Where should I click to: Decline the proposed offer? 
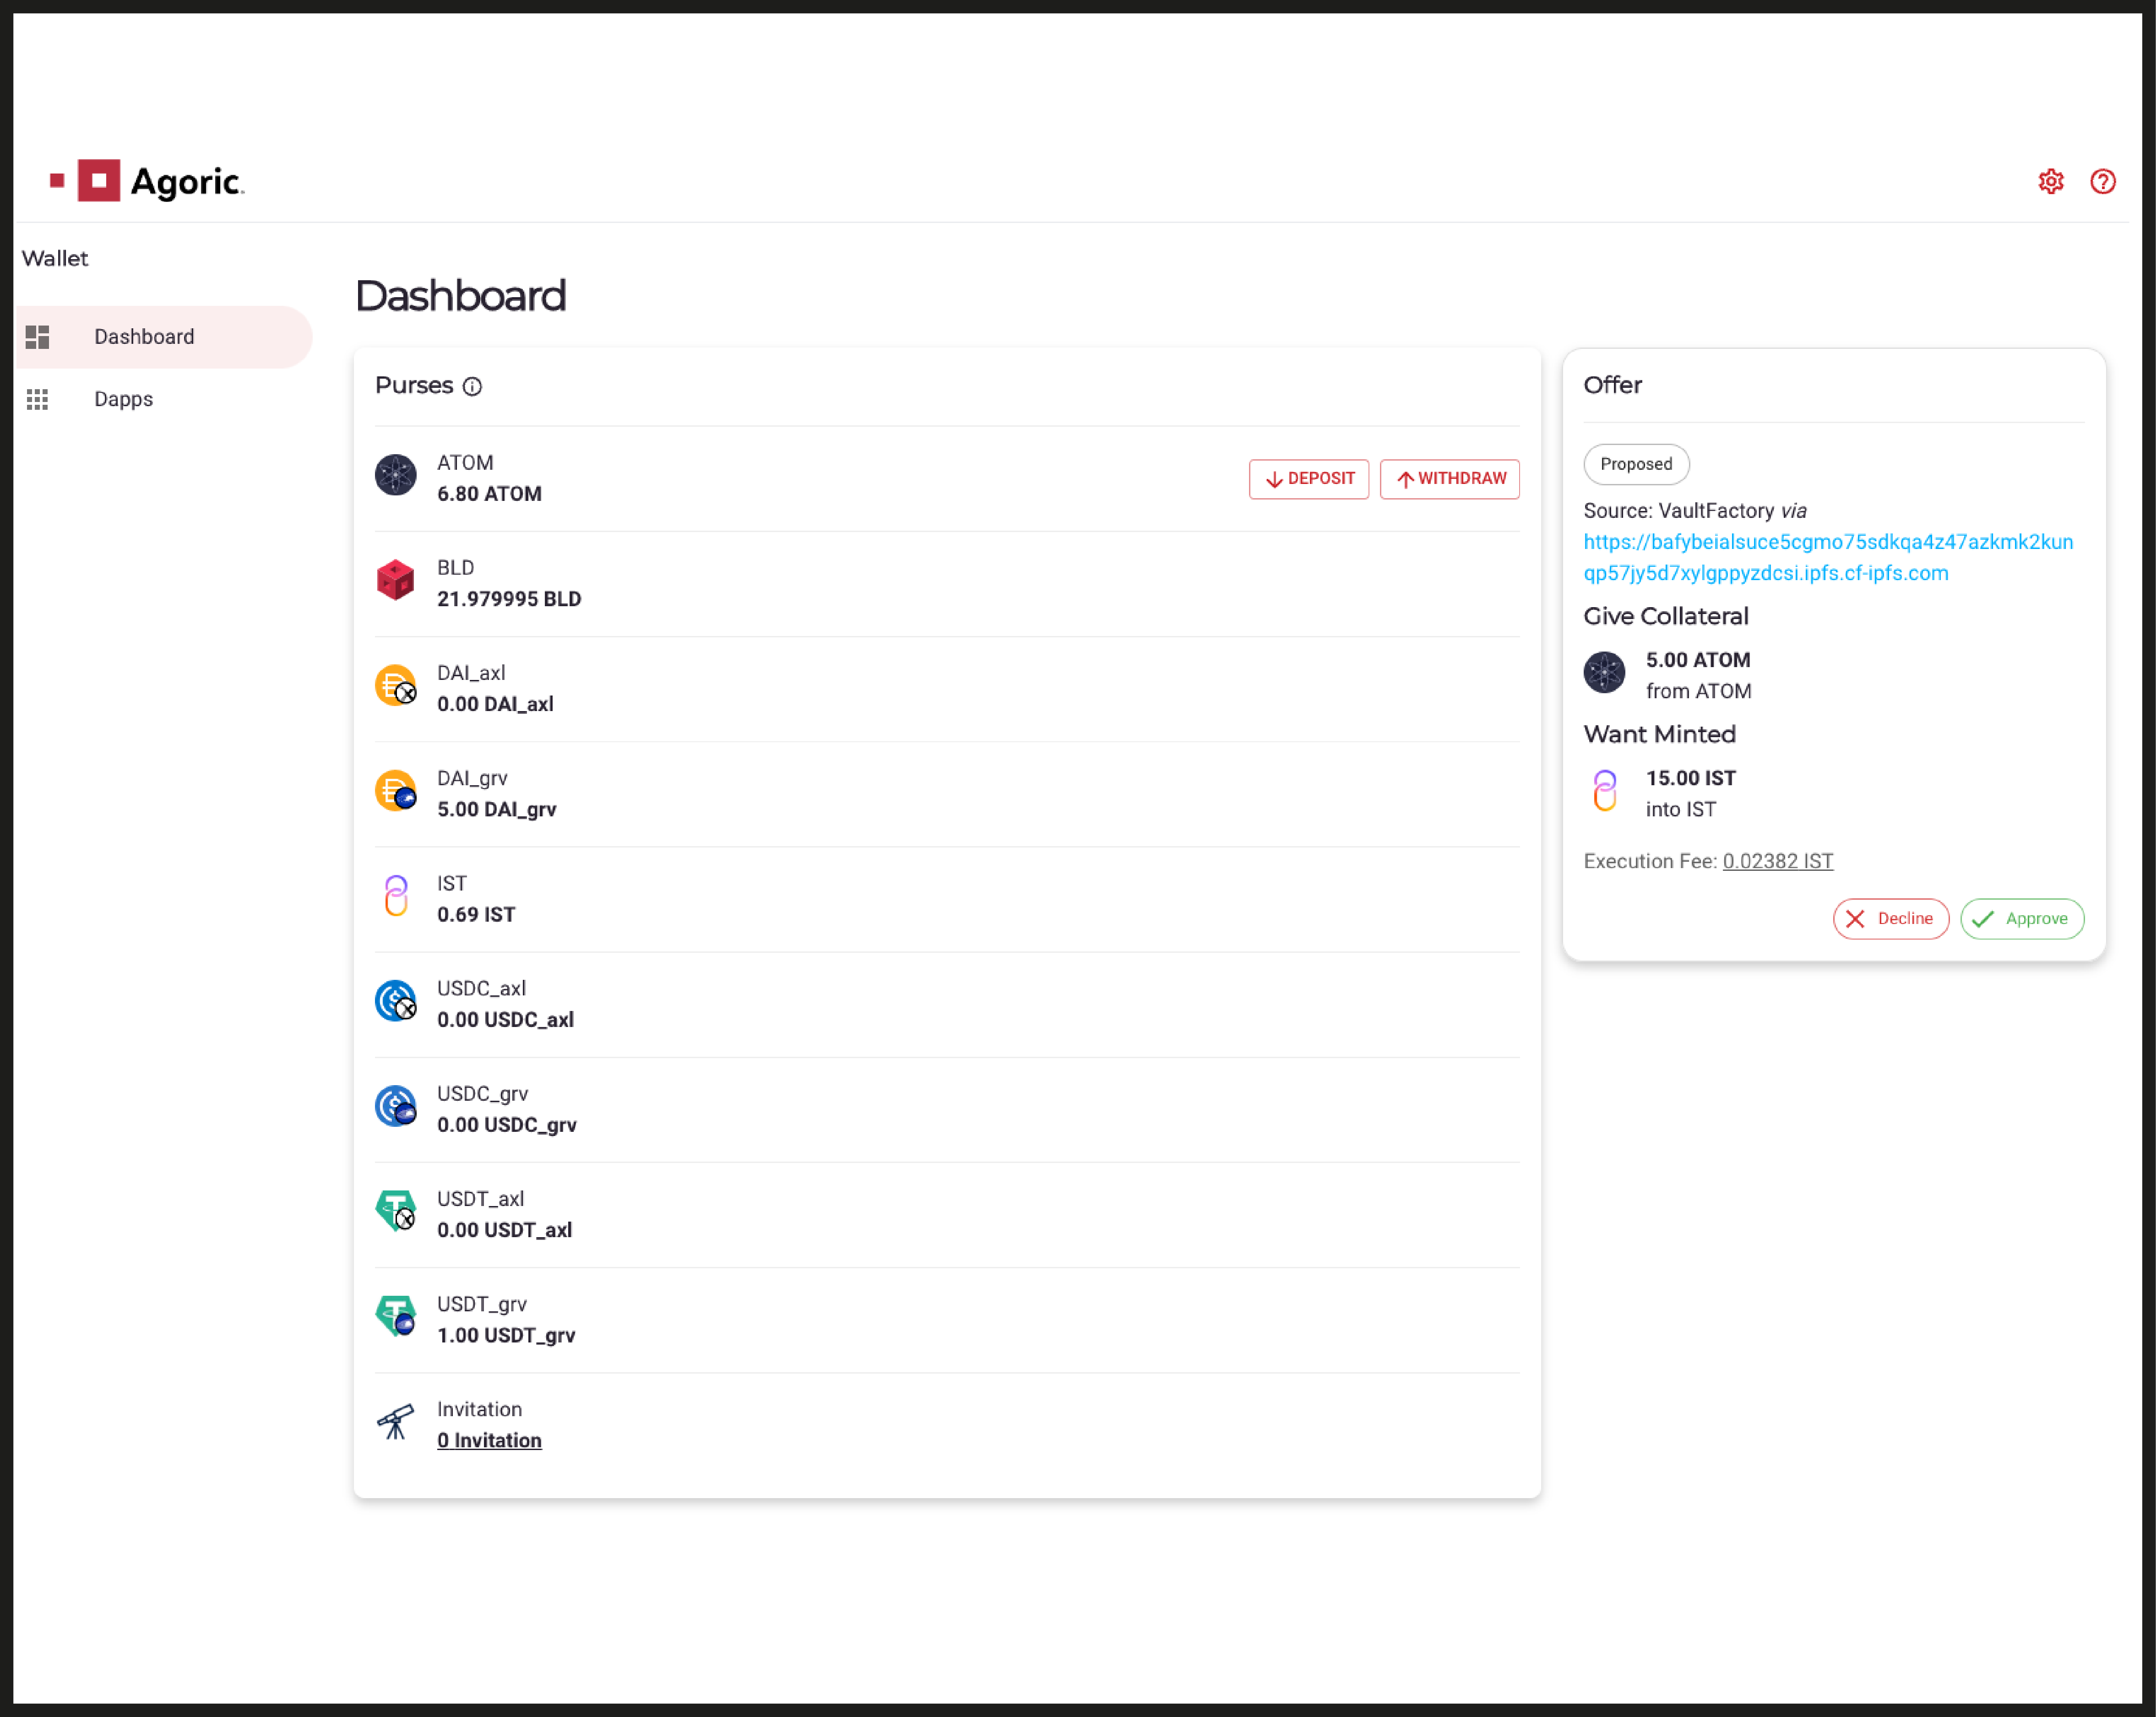(1889, 918)
